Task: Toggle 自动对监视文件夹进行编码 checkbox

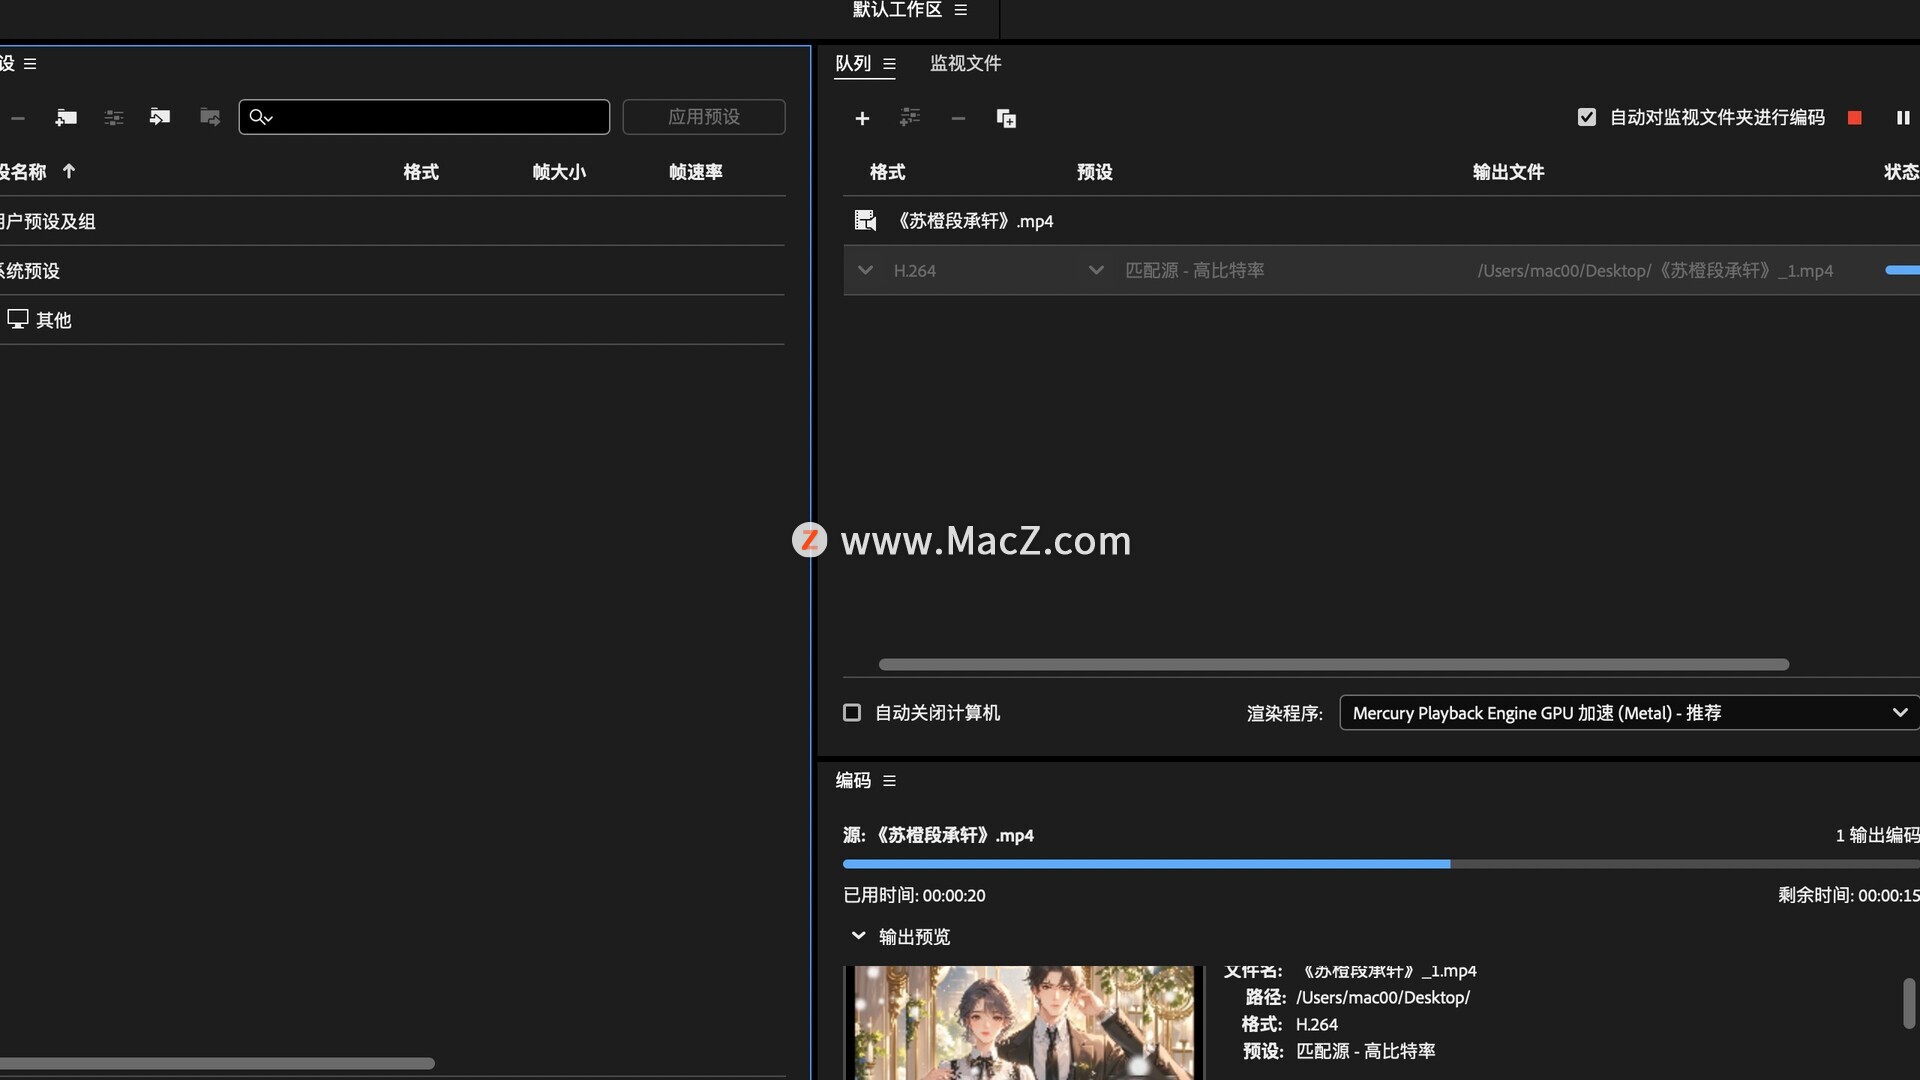Action: click(x=1587, y=117)
